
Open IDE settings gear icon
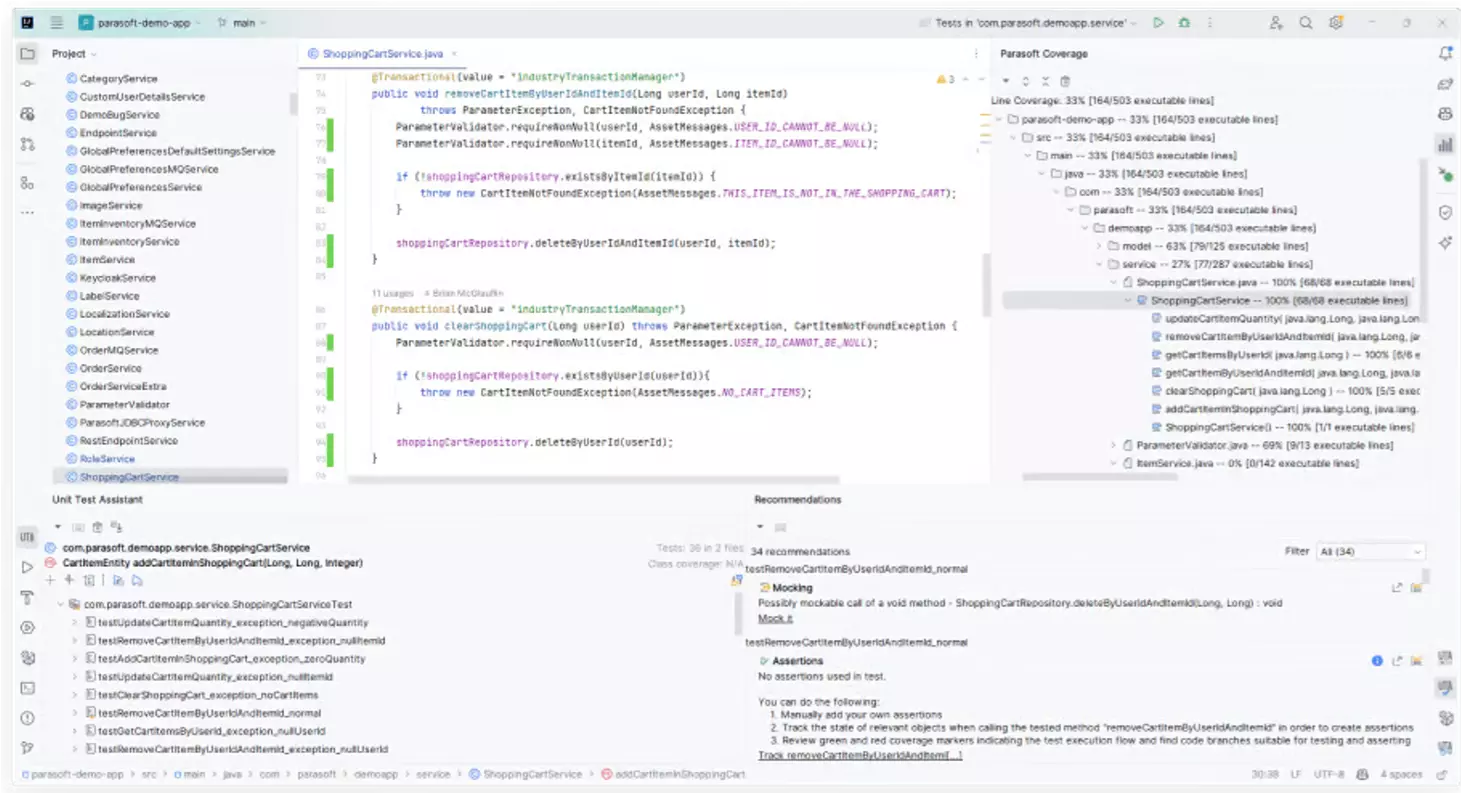tap(1335, 23)
